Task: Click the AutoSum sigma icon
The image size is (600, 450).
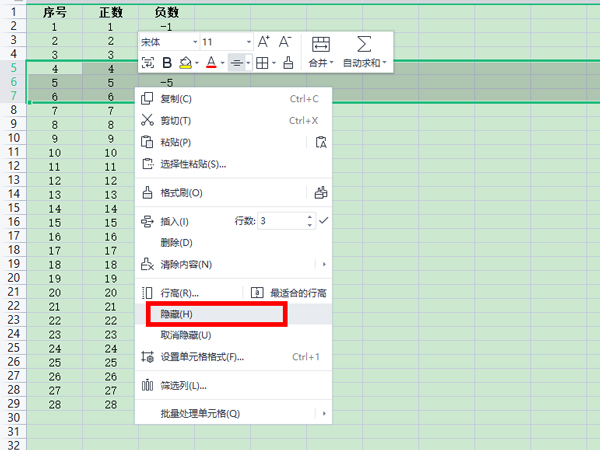Action: tap(364, 44)
